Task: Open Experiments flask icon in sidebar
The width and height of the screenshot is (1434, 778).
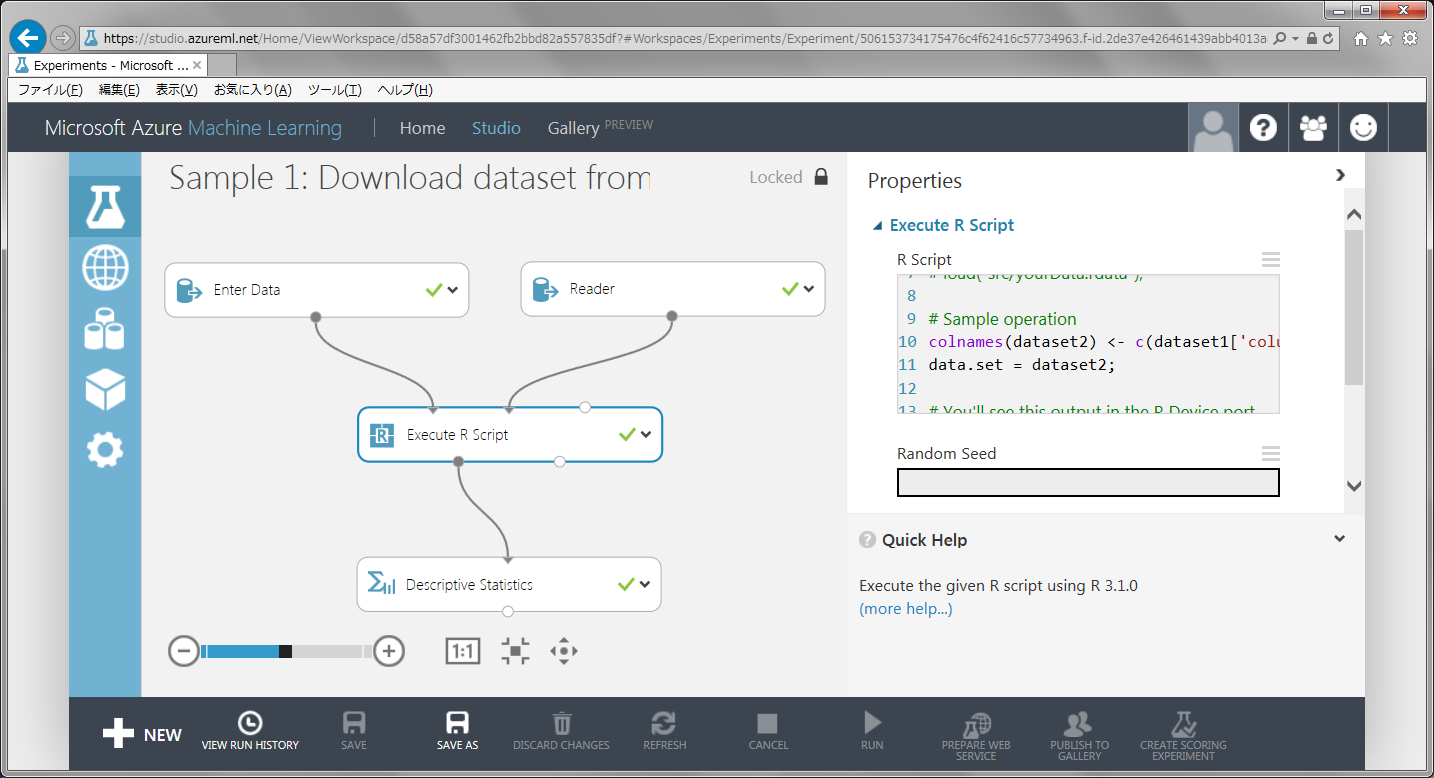Action: (105, 206)
